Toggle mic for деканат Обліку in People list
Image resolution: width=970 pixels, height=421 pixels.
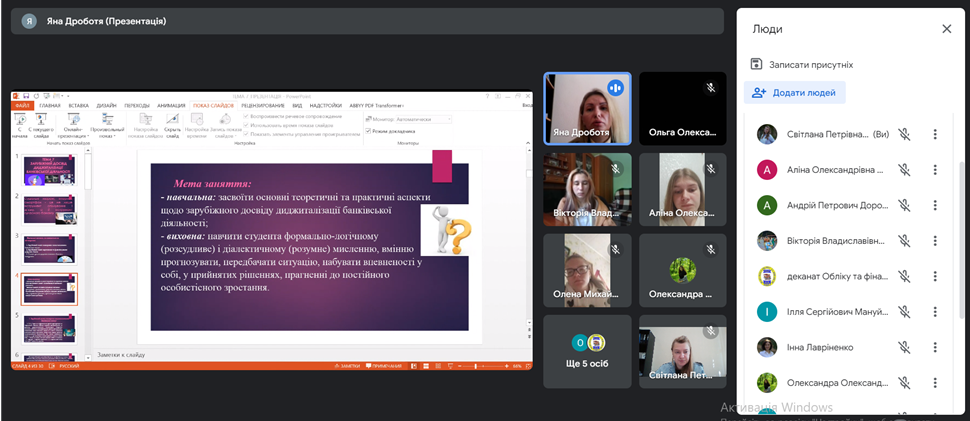click(904, 276)
